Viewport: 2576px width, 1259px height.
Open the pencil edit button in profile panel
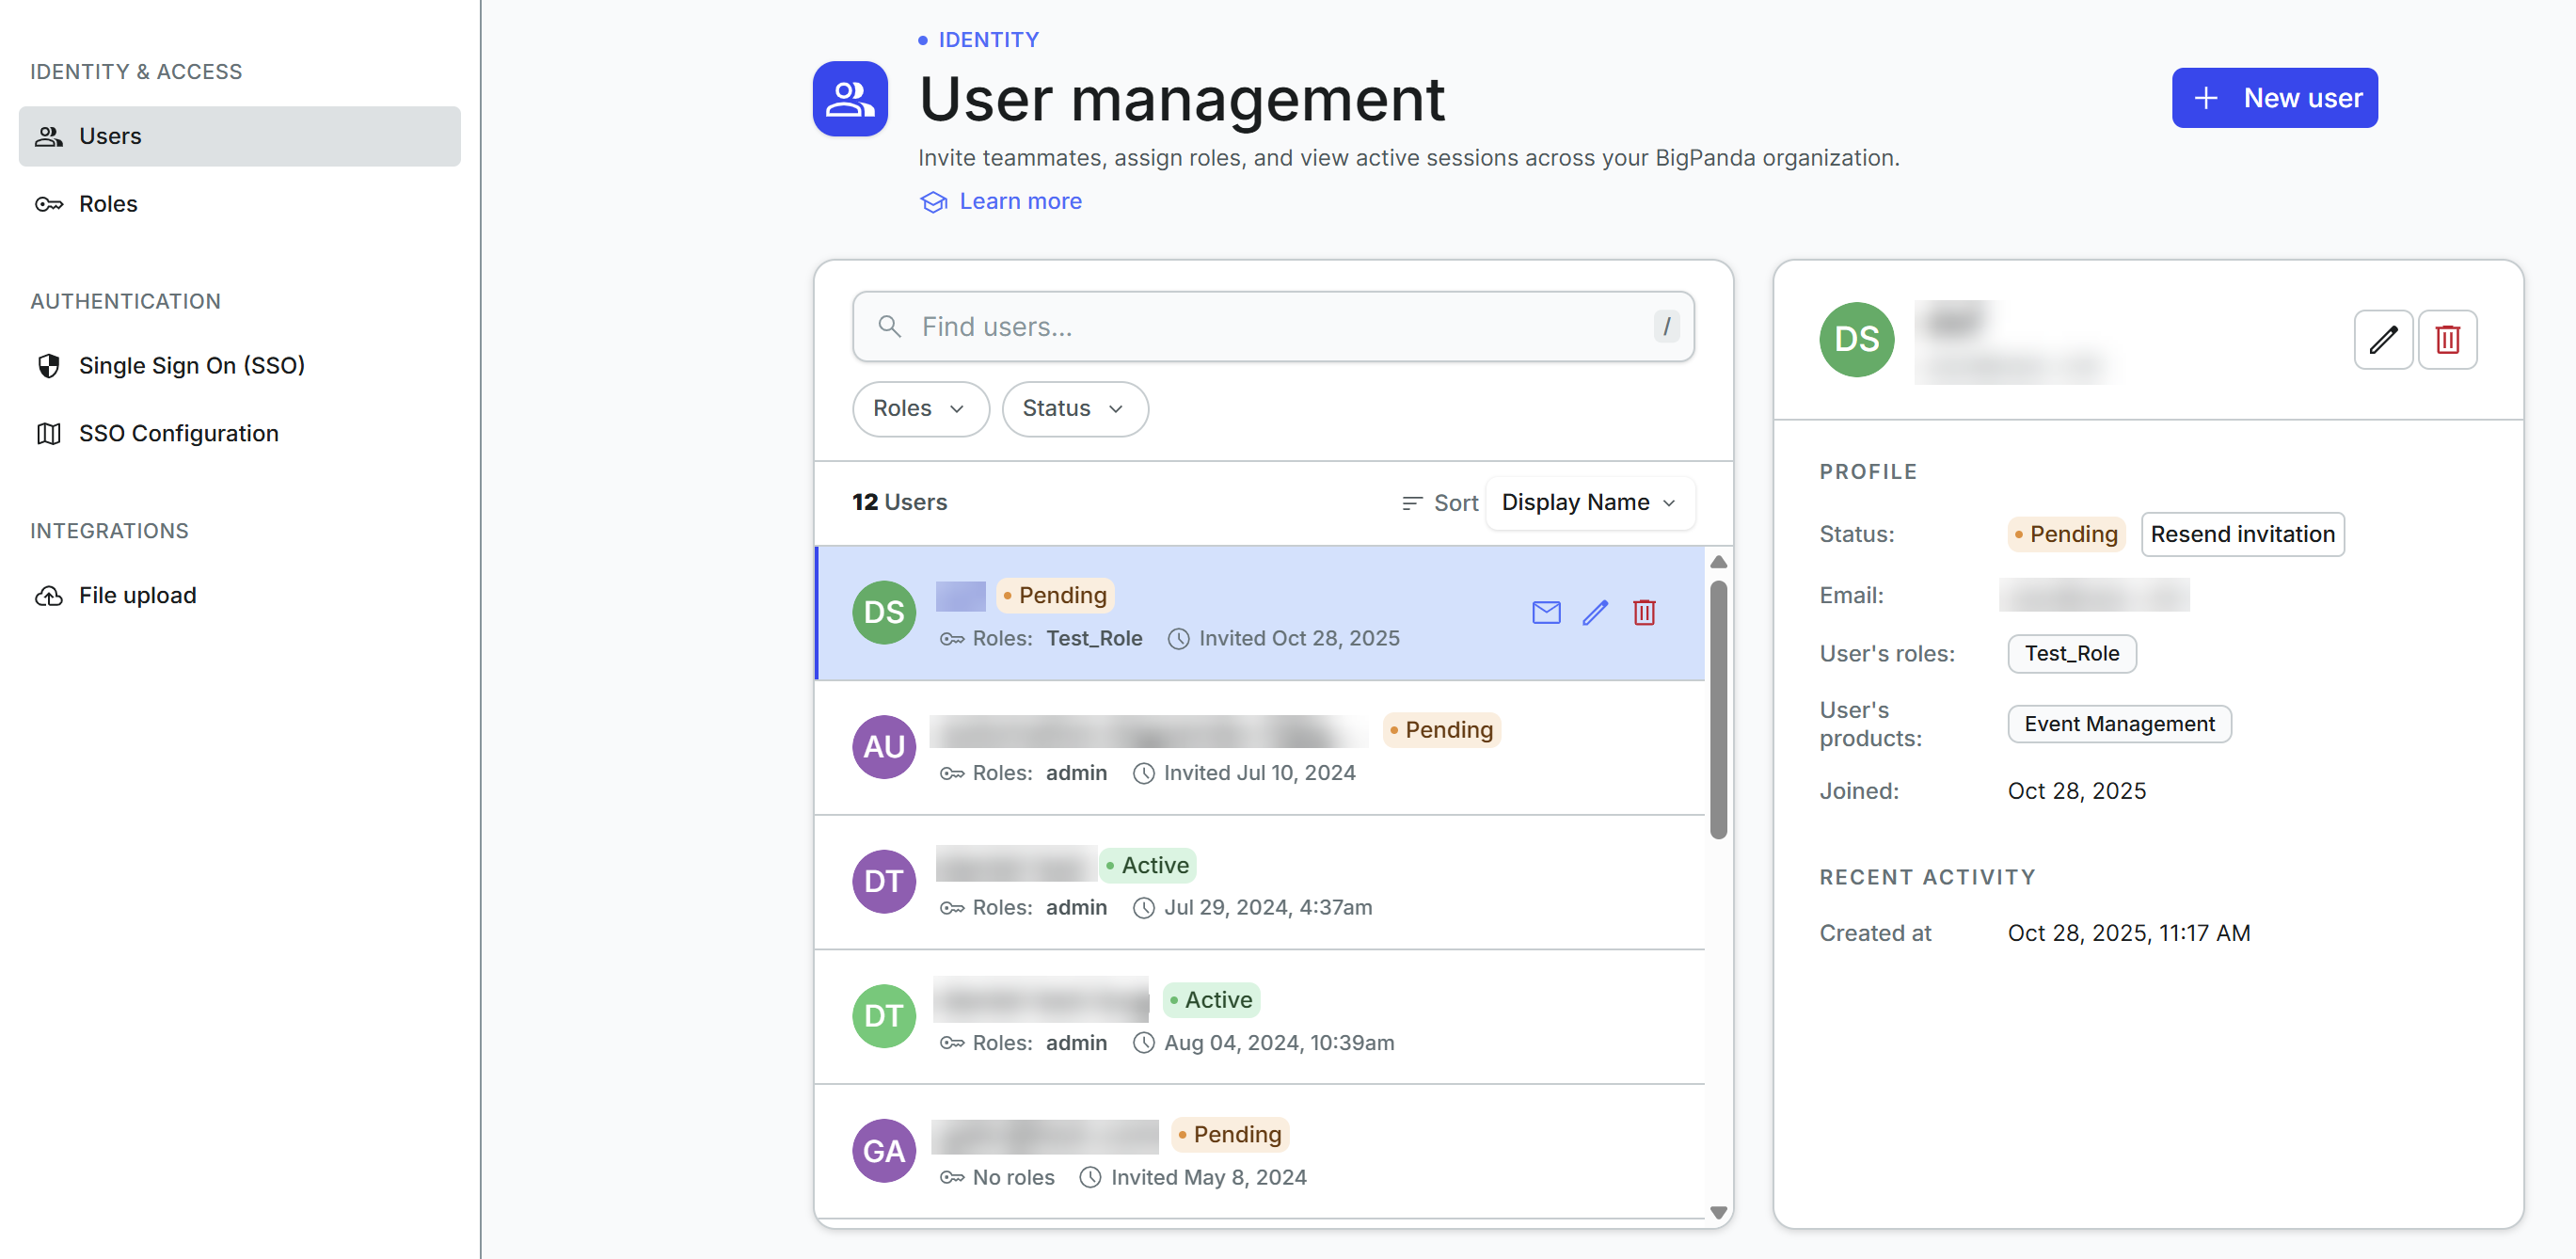click(2383, 340)
